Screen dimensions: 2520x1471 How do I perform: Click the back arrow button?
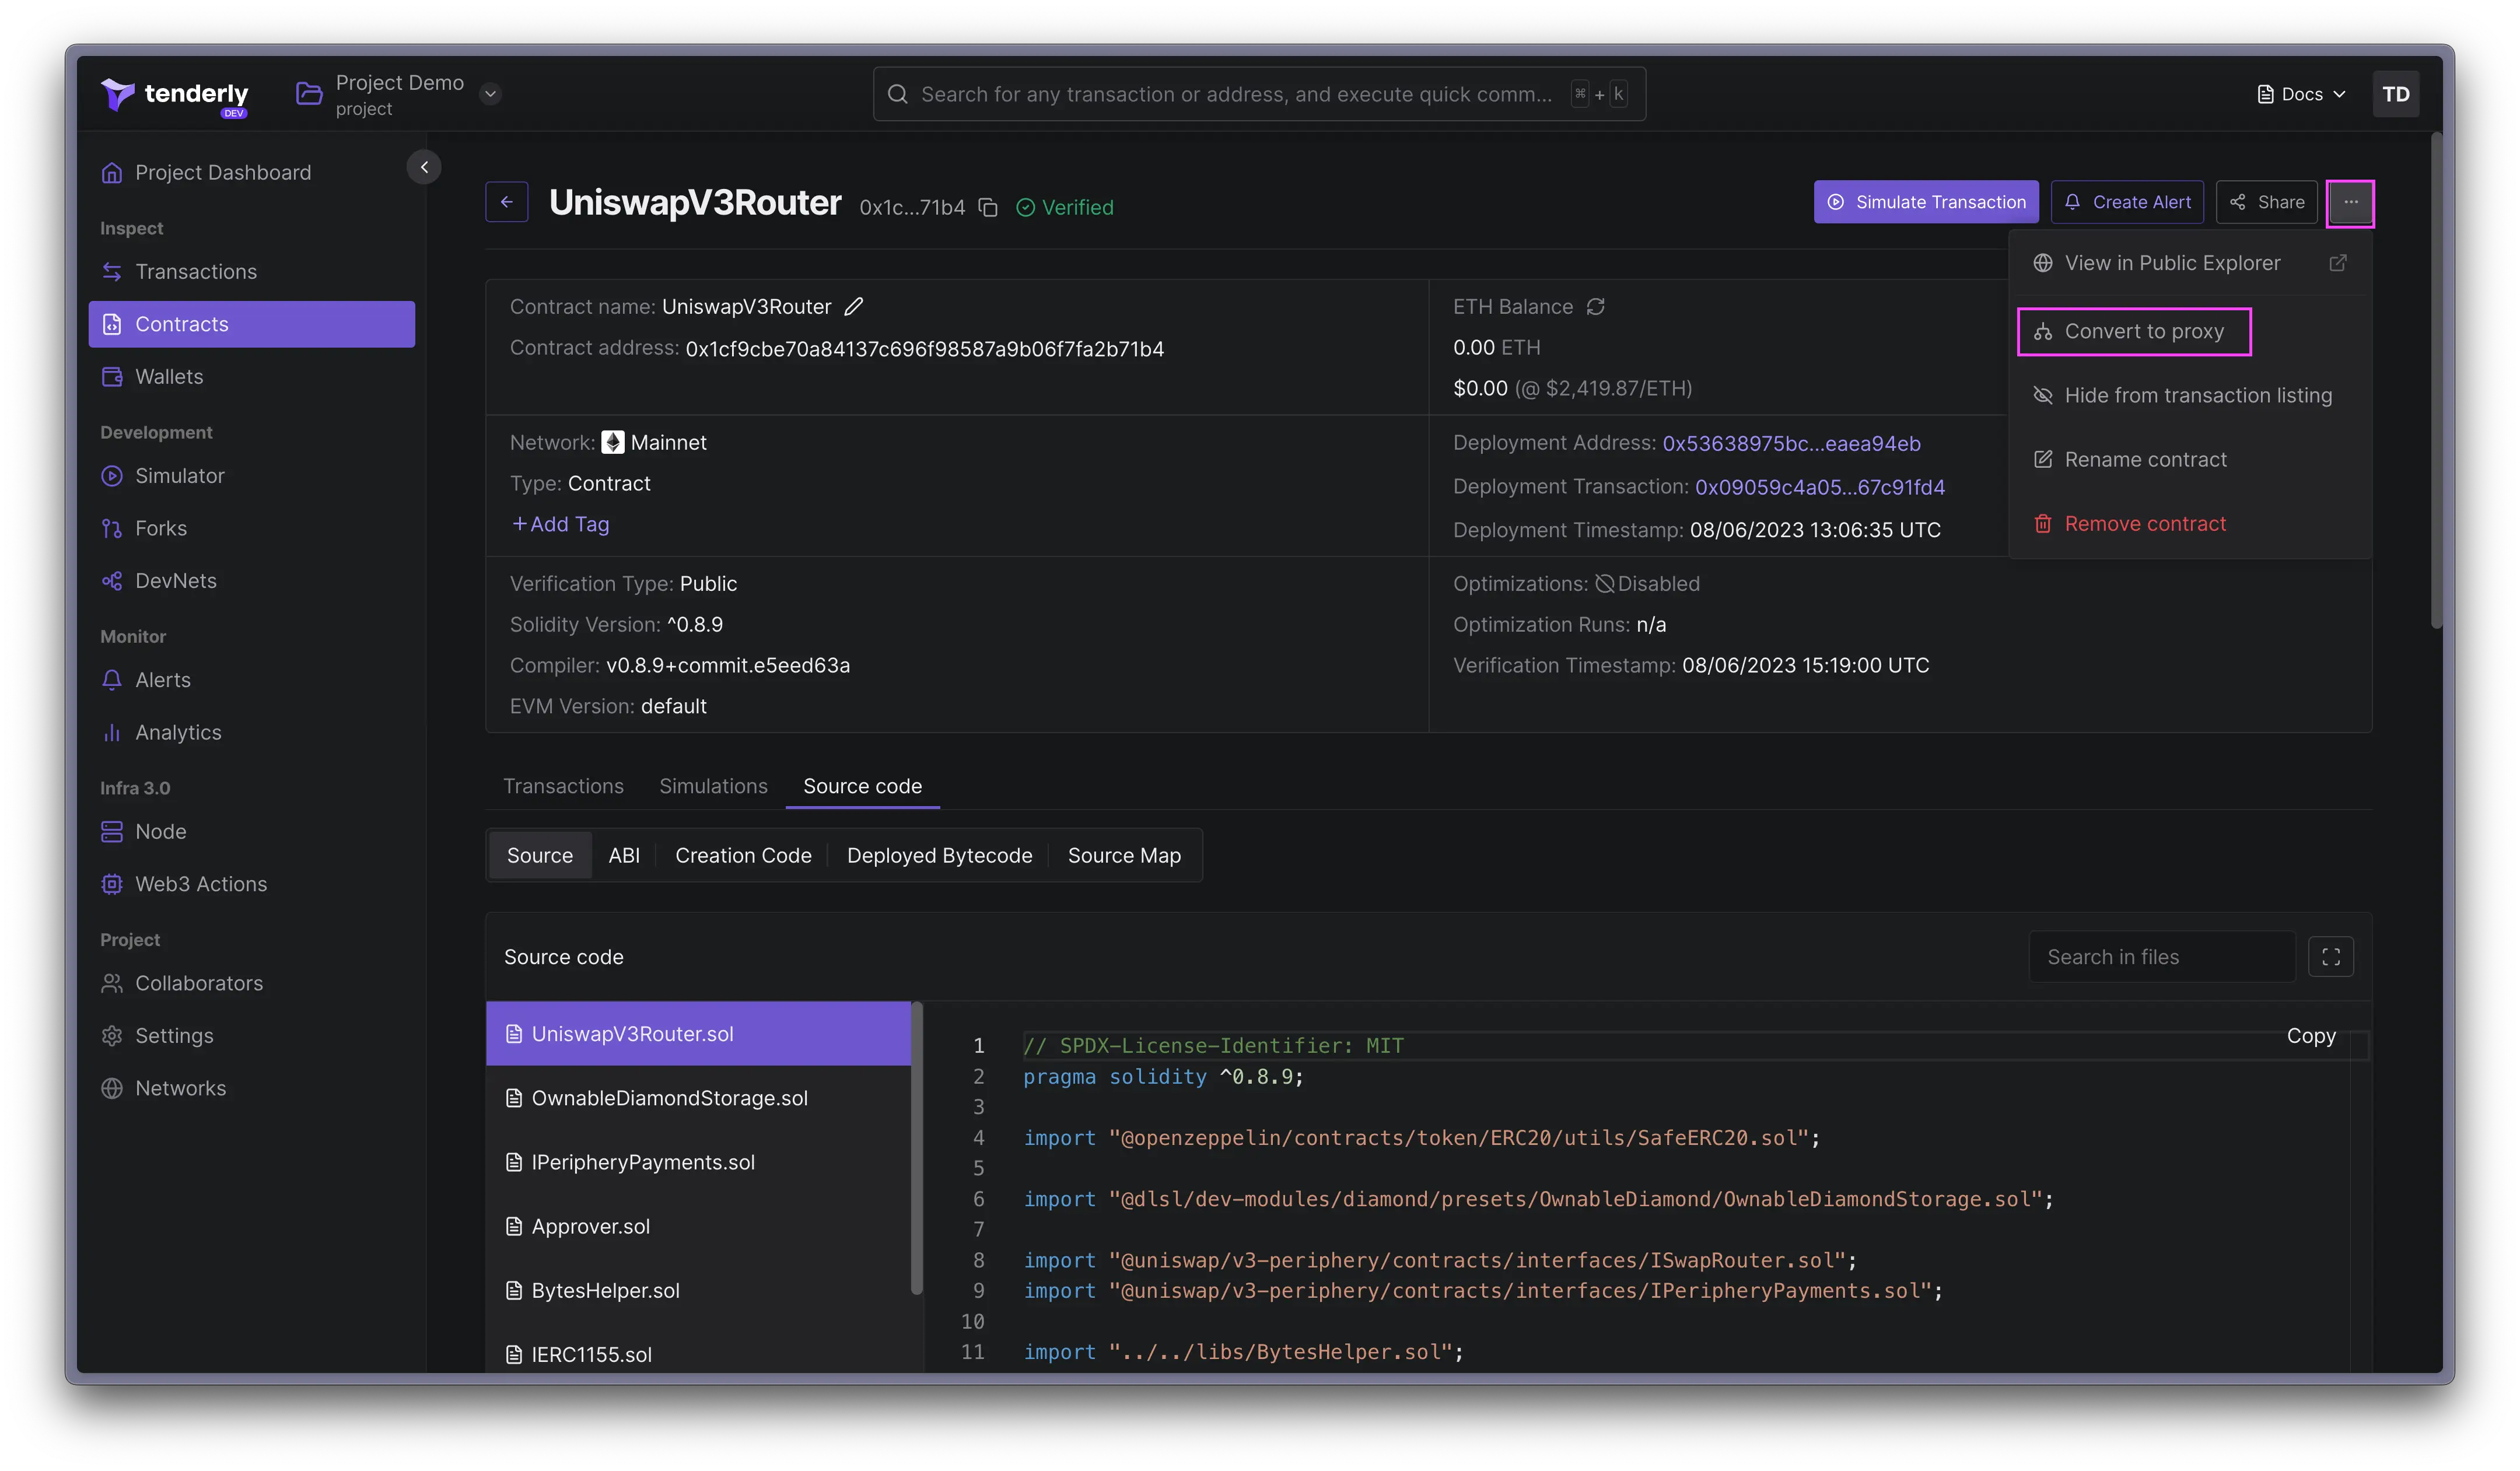(507, 202)
